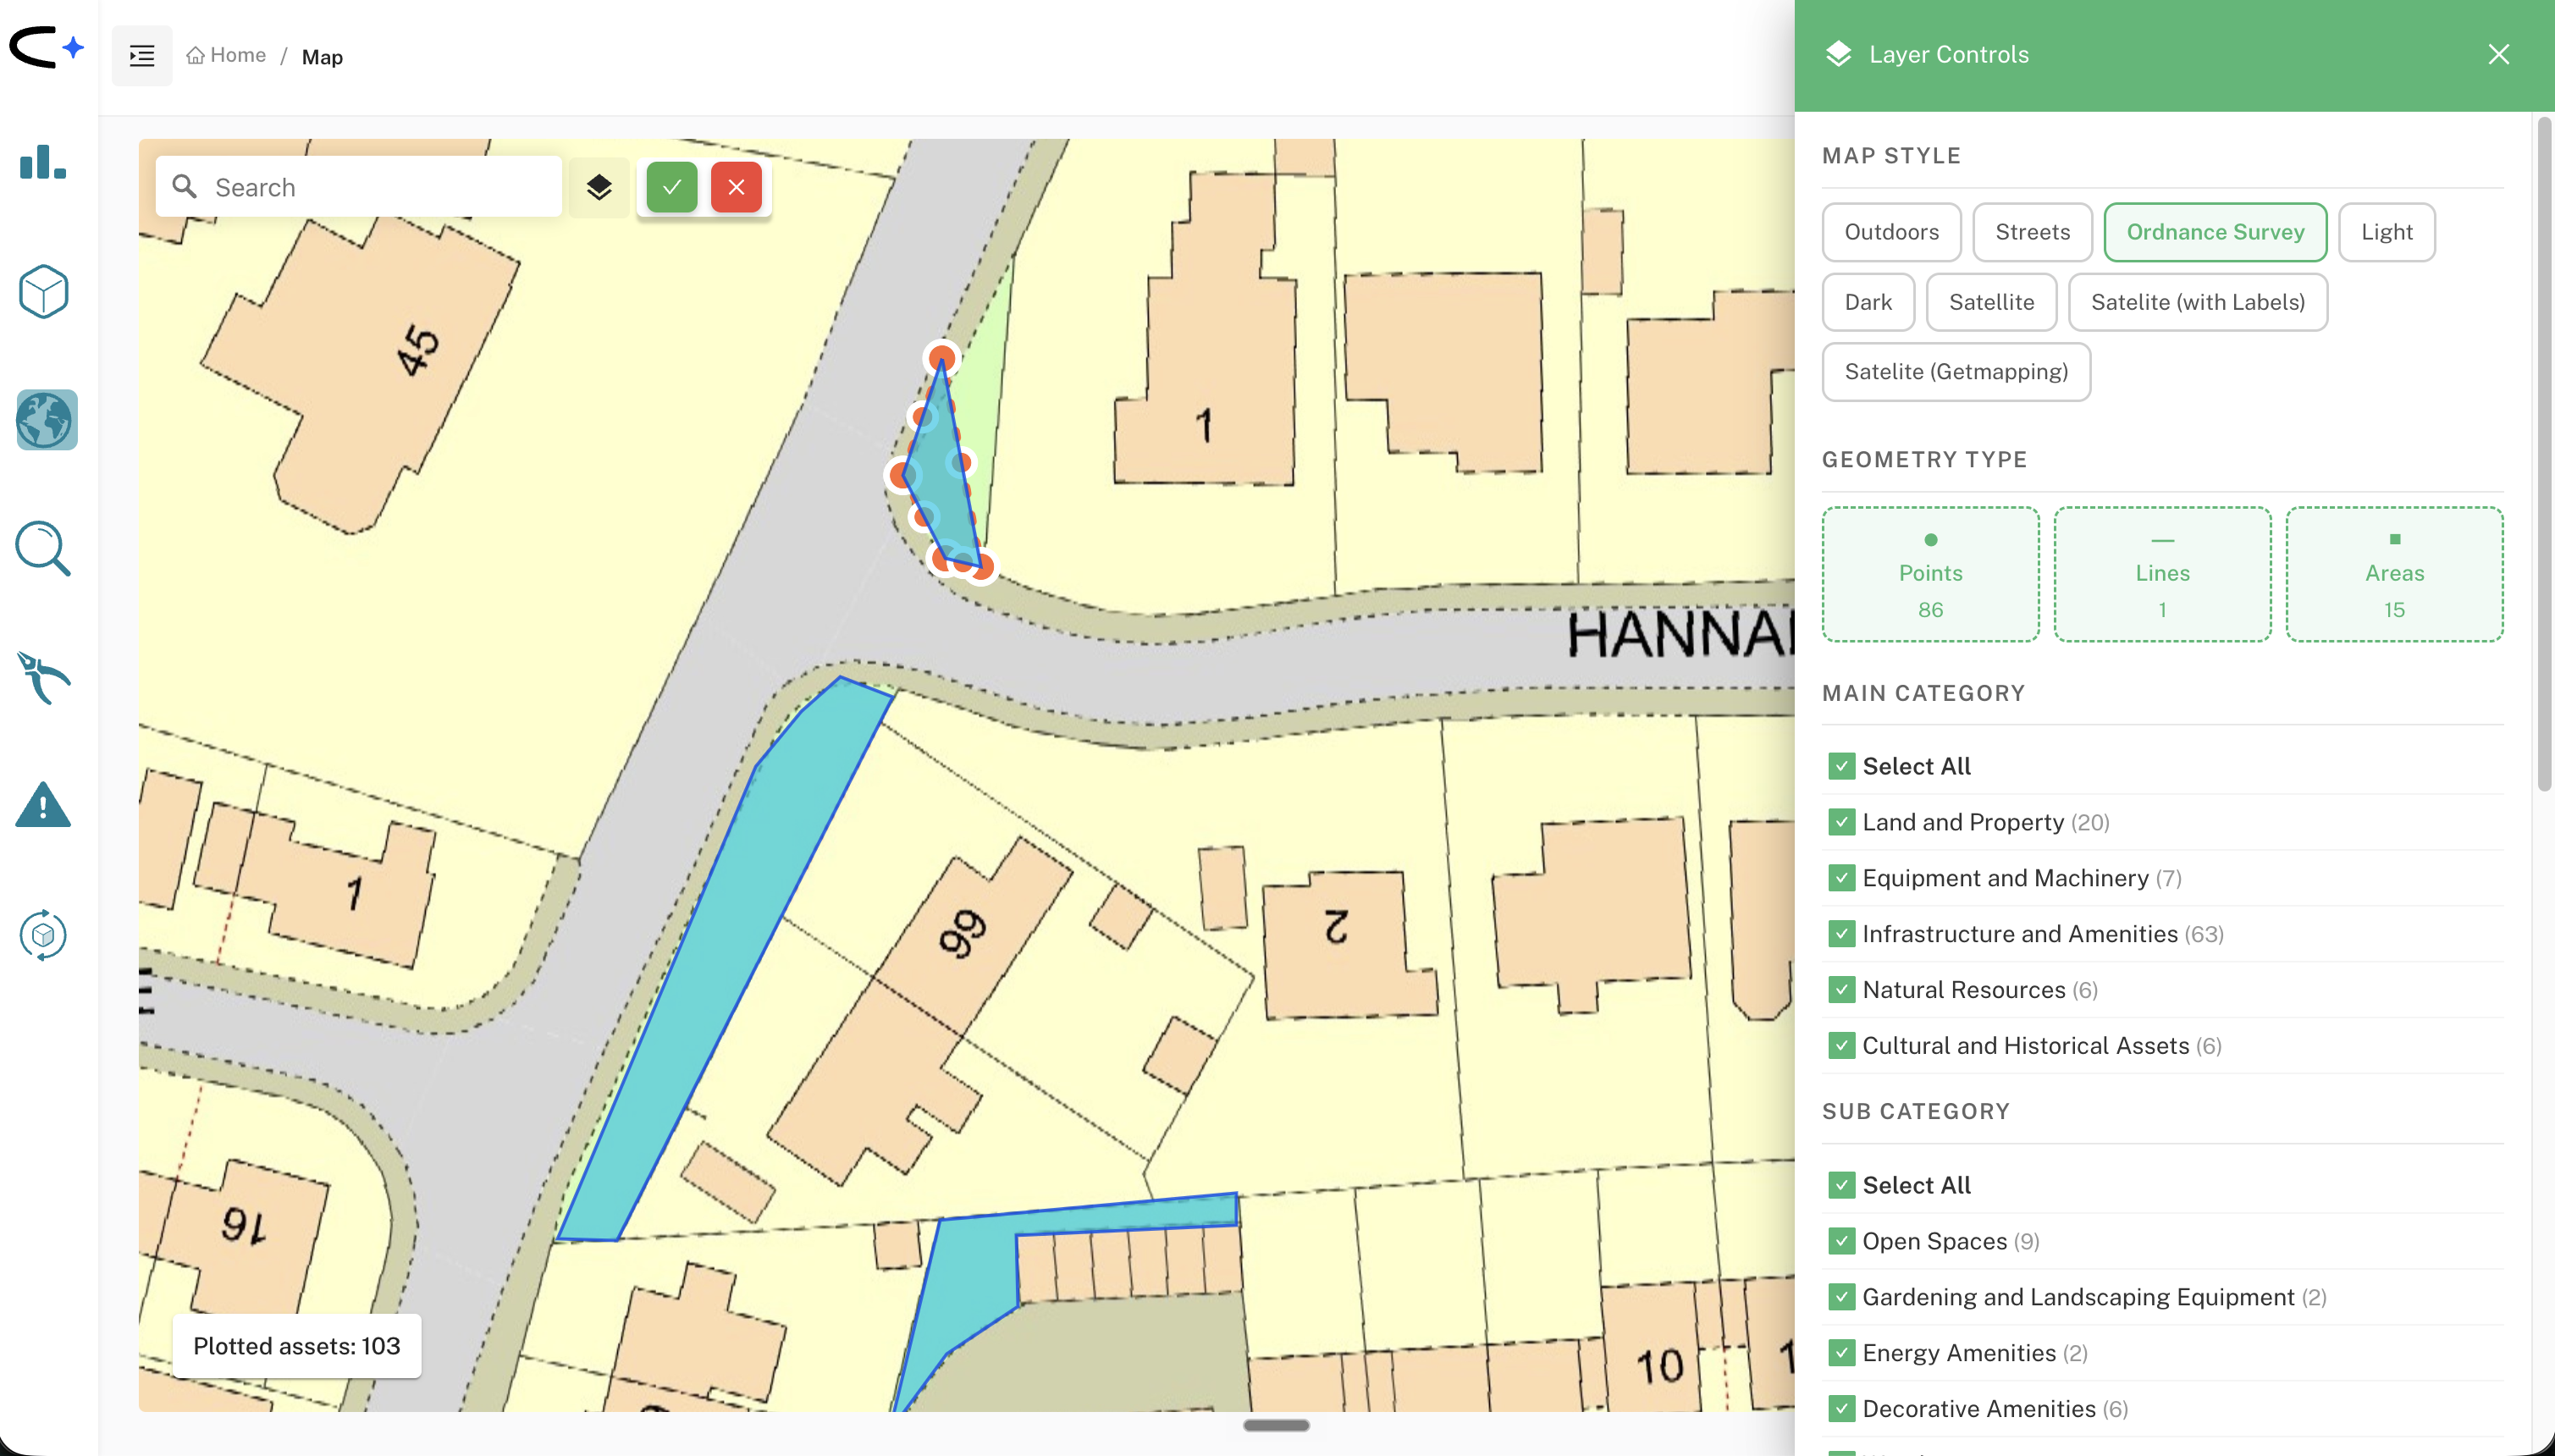The width and height of the screenshot is (2555, 1456).
Task: Uncheck Equipment and Machinery category
Action: pos(1841,878)
